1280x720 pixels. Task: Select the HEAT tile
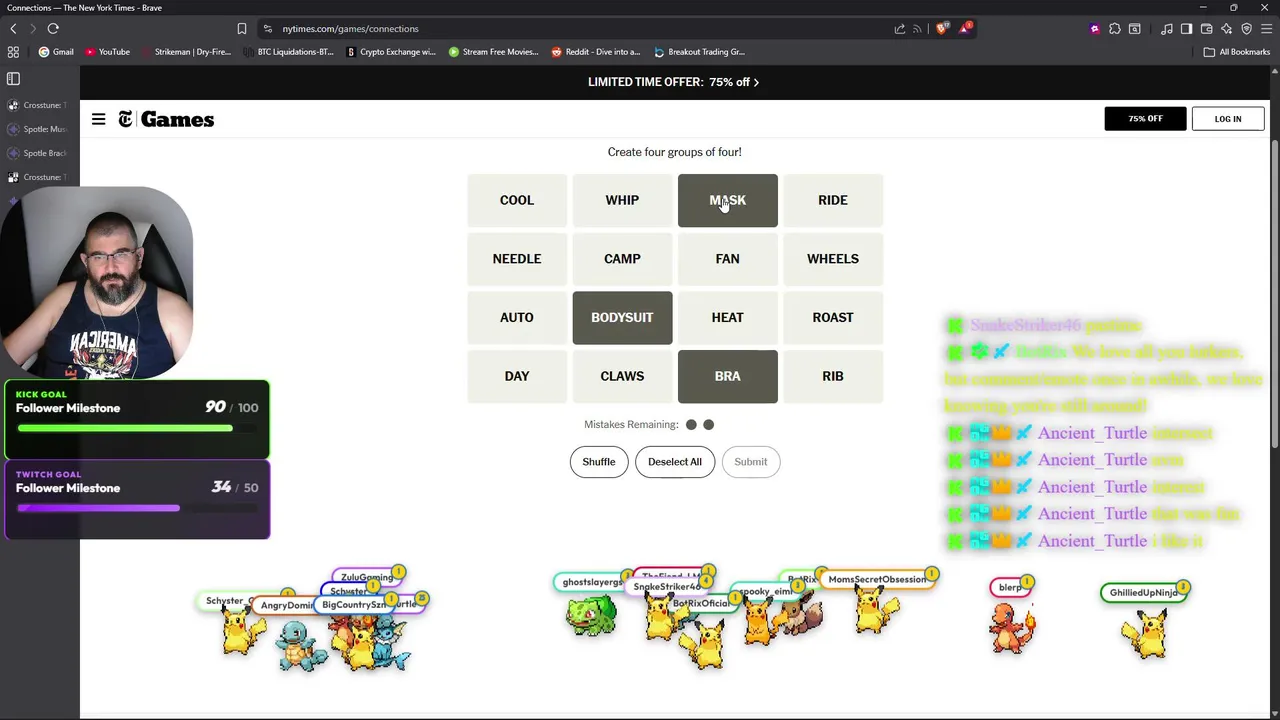click(x=727, y=317)
